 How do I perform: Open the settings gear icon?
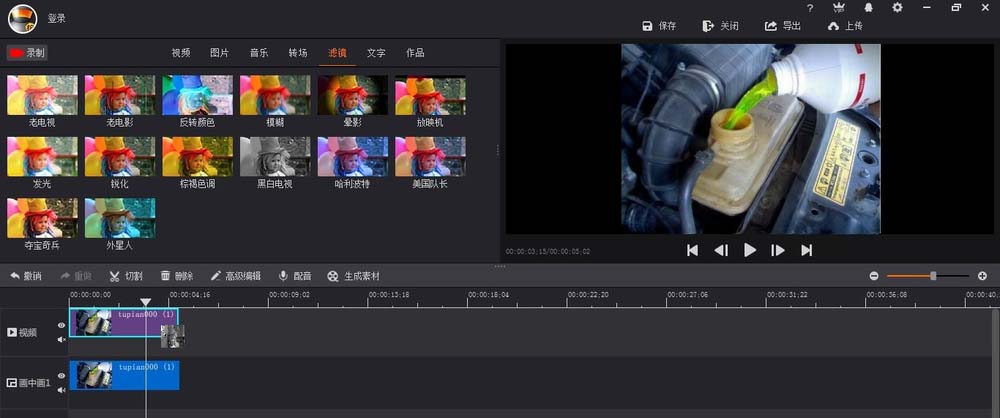pyautogui.click(x=897, y=8)
